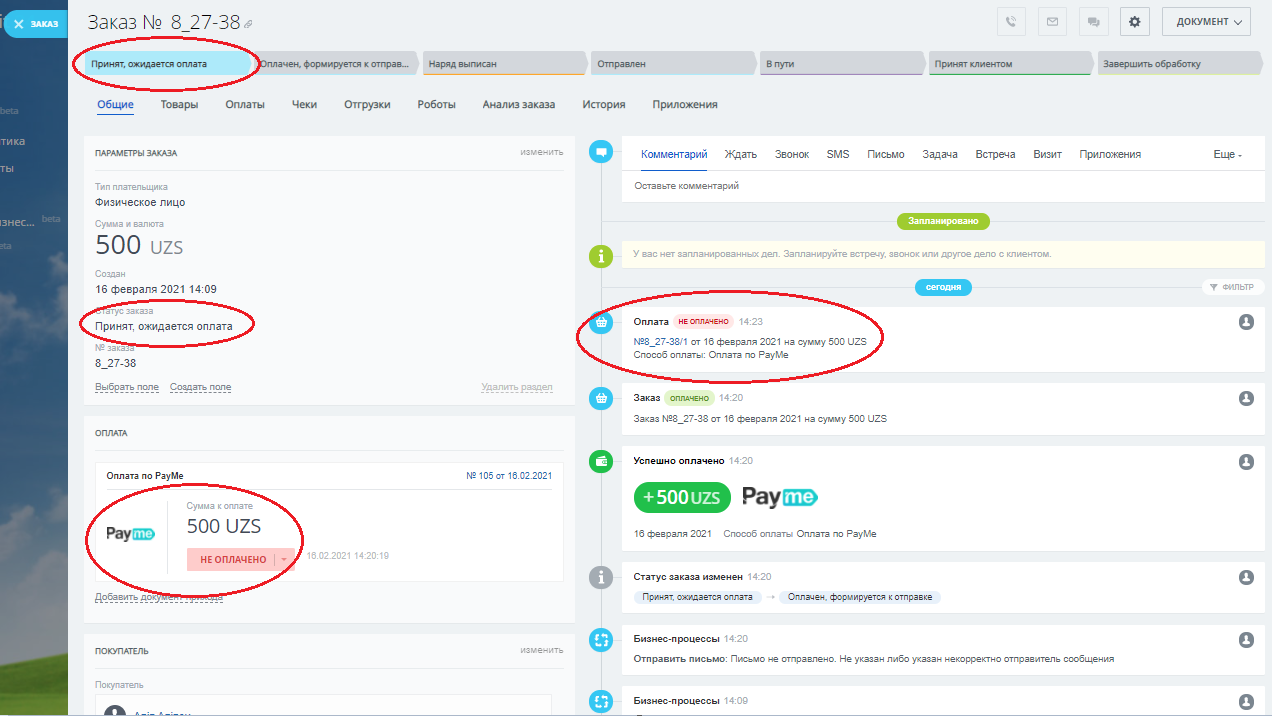Click изменить in Параметры заказа section
1272x716 pixels.
[541, 152]
